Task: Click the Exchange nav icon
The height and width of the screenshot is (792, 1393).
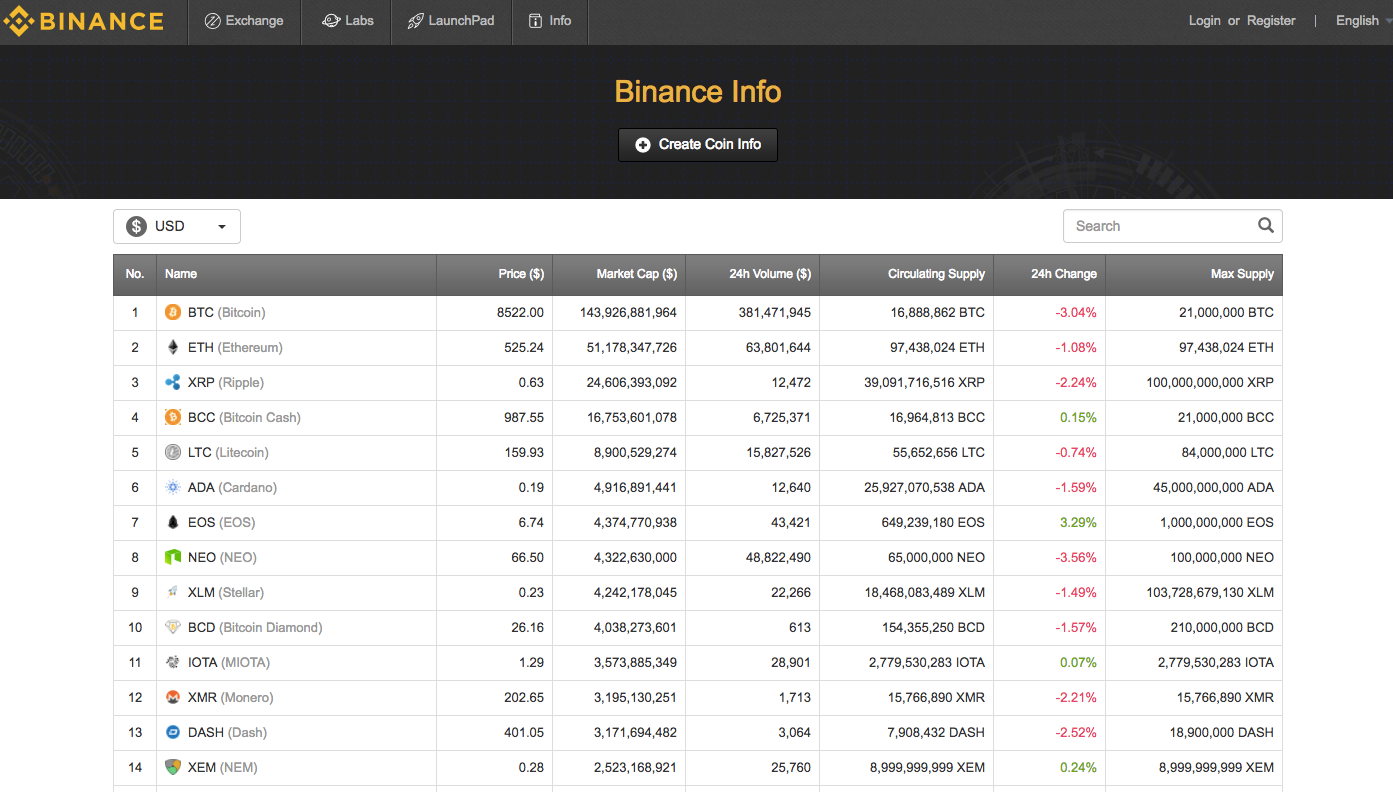Action: click(x=212, y=21)
